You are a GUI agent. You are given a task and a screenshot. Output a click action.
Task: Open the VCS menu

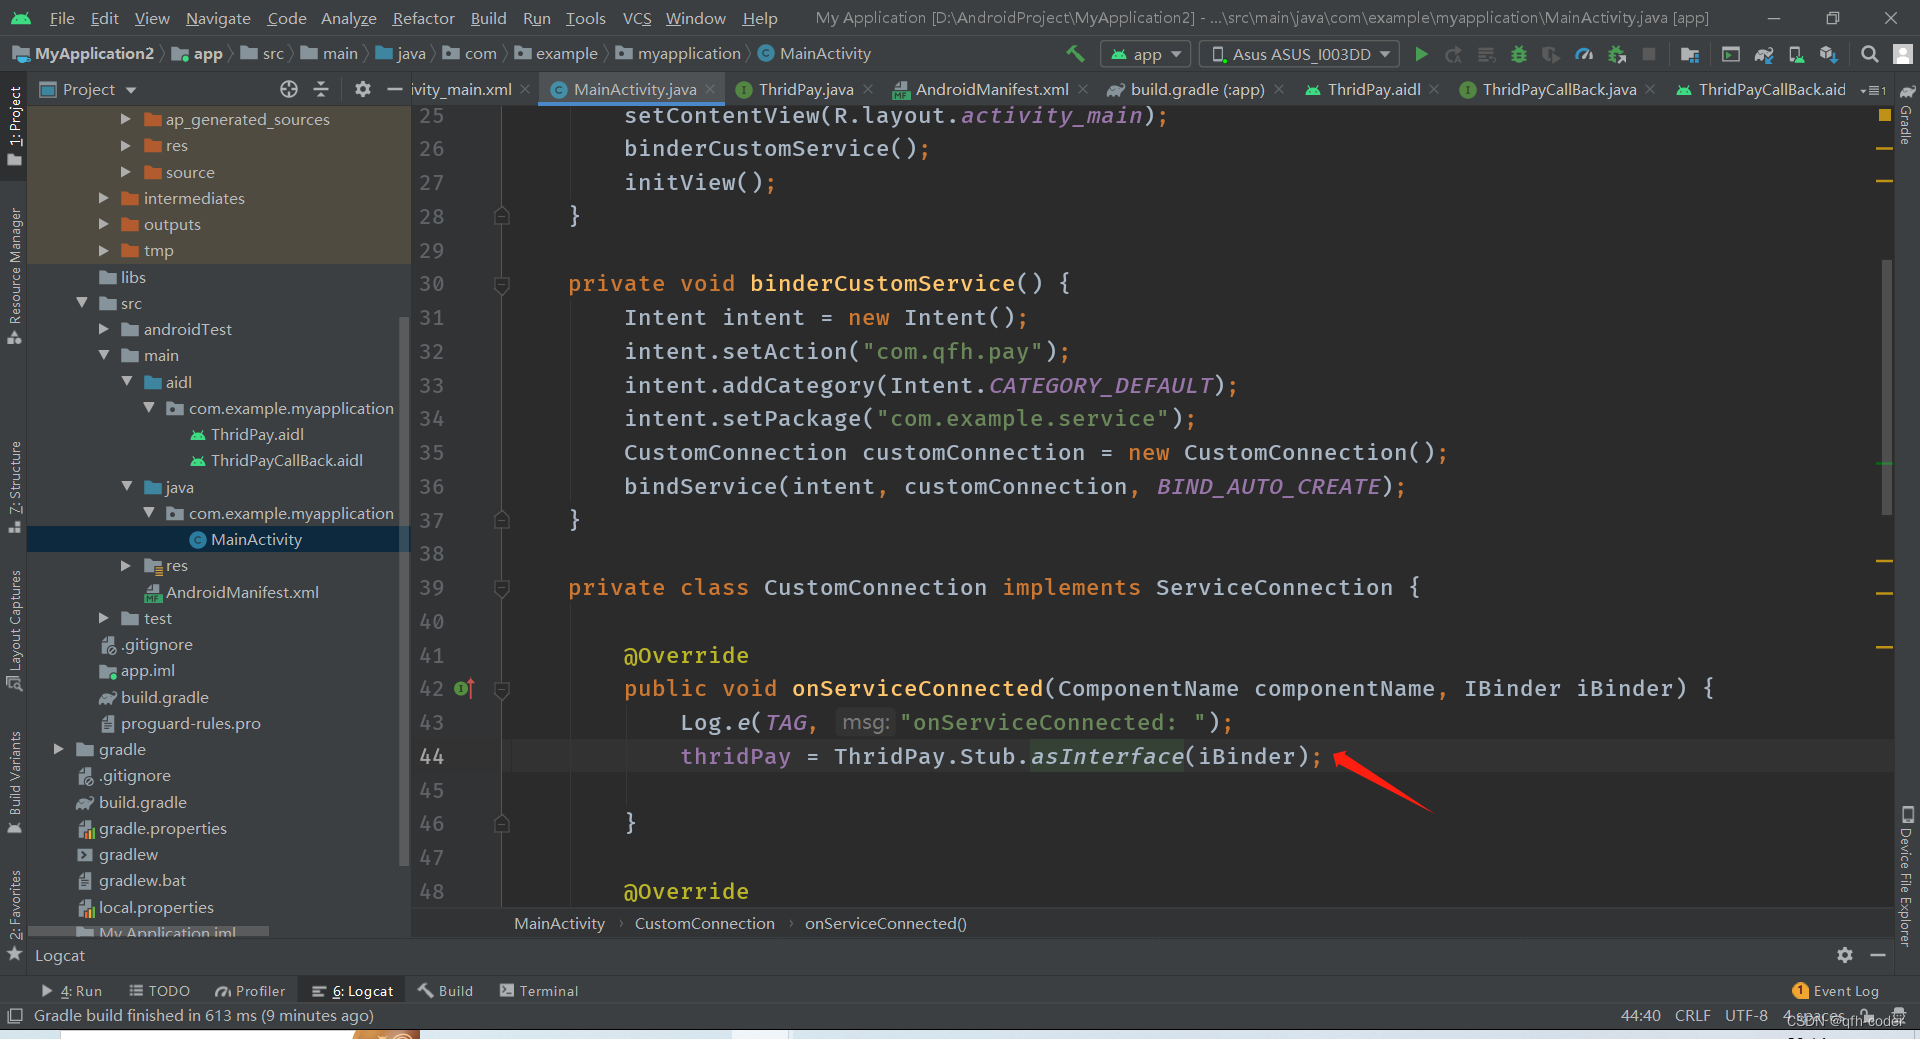click(637, 18)
